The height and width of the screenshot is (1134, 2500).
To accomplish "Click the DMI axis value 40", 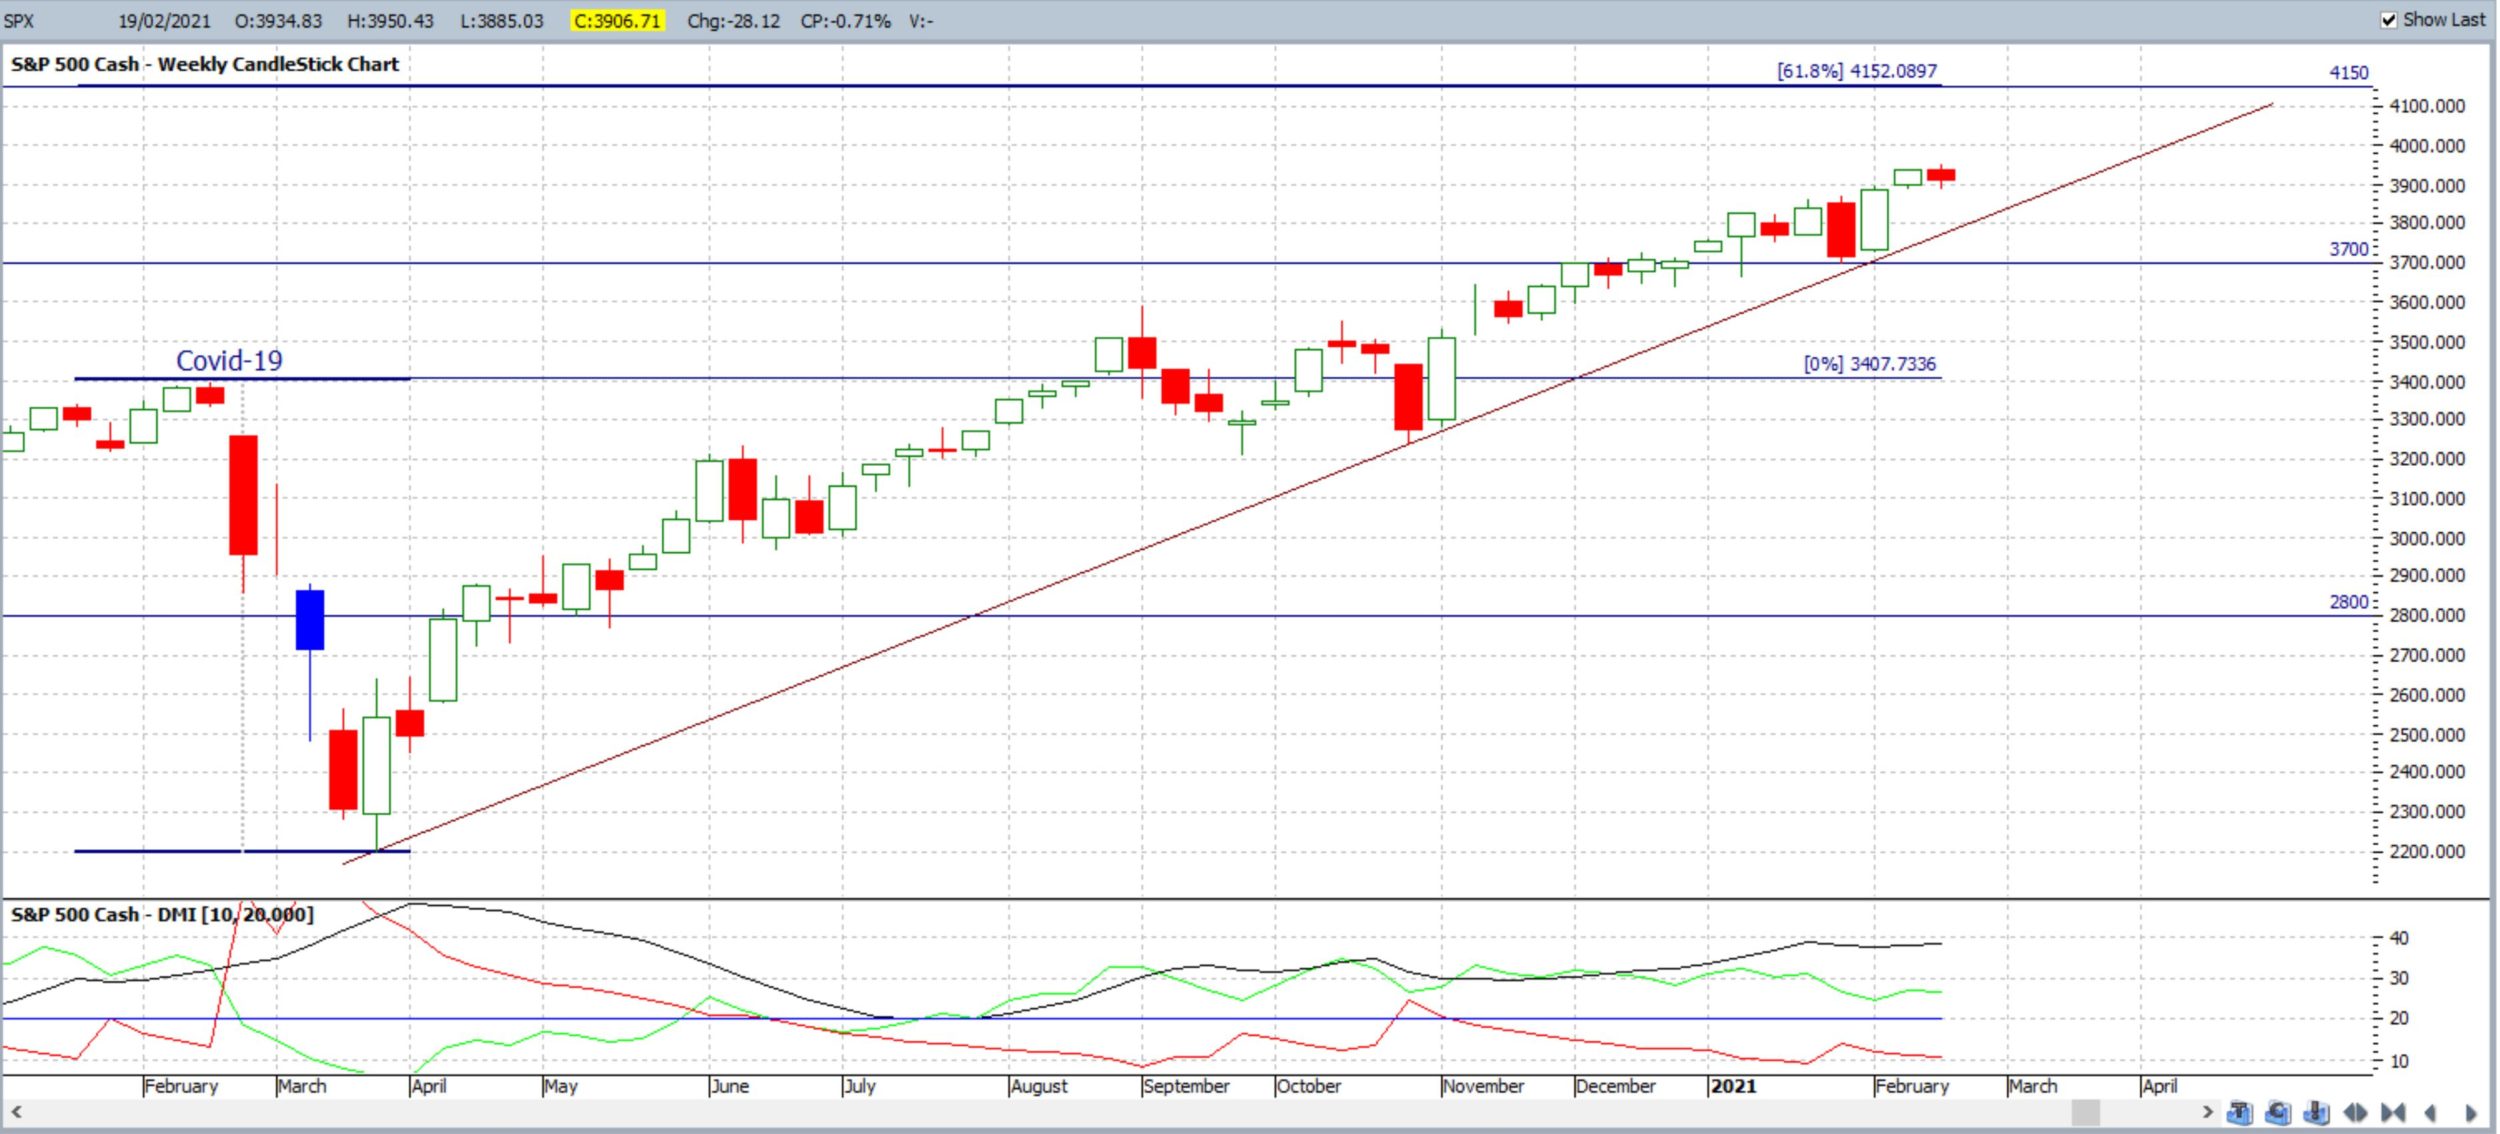I will click(x=2398, y=939).
